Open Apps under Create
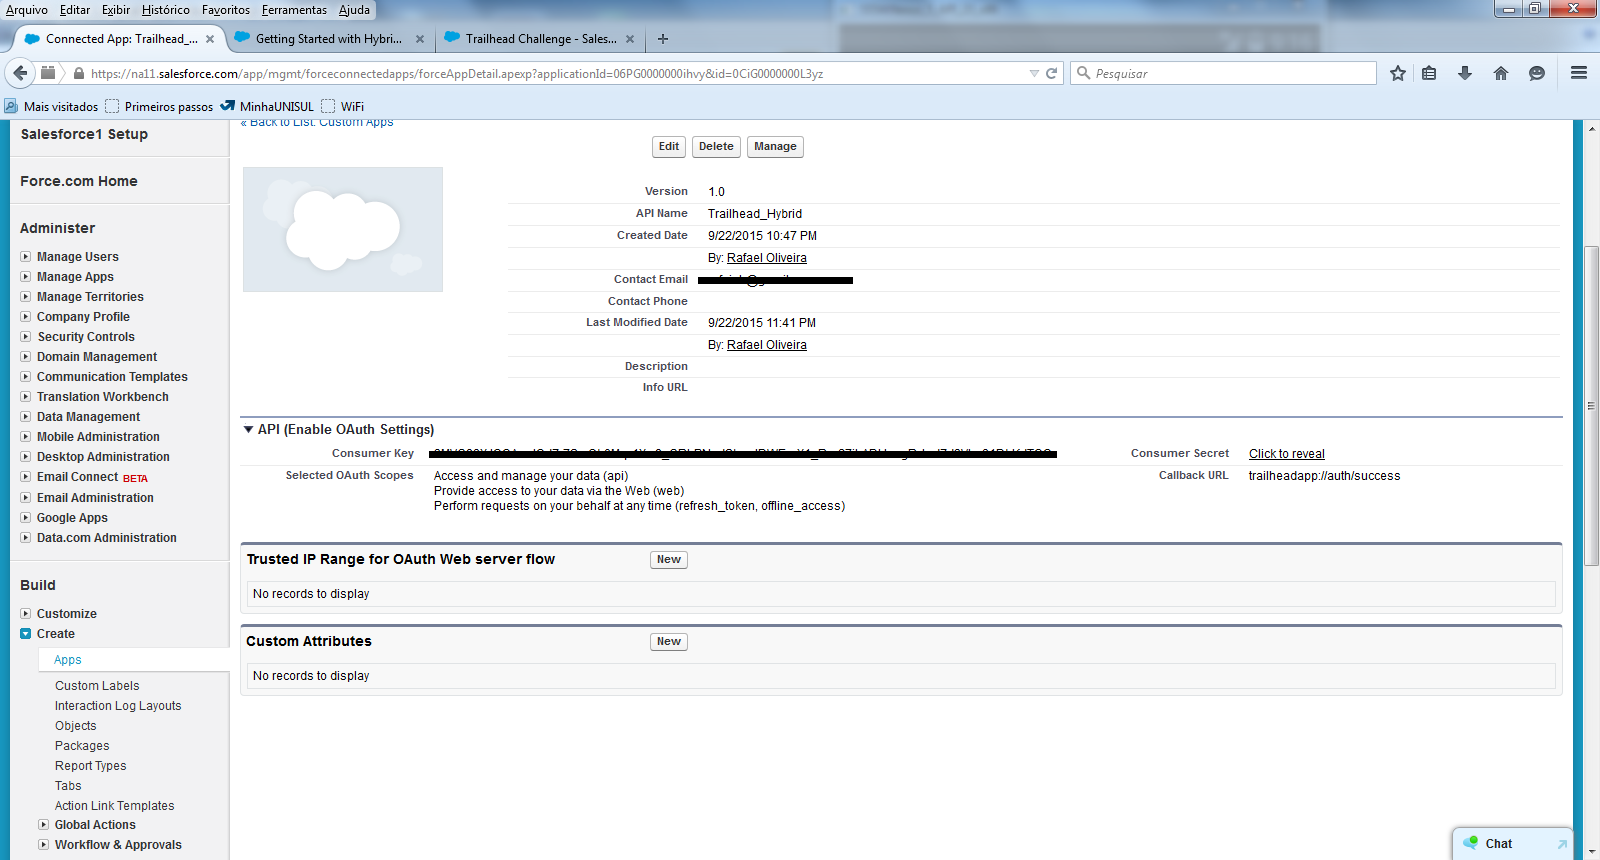This screenshot has height=860, width=1600. tap(68, 660)
